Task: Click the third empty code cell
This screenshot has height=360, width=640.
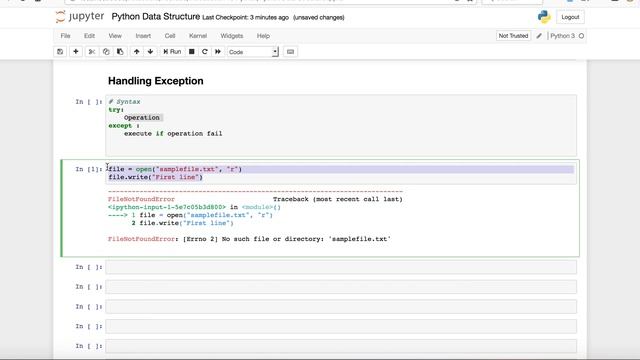Action: pos(341,307)
